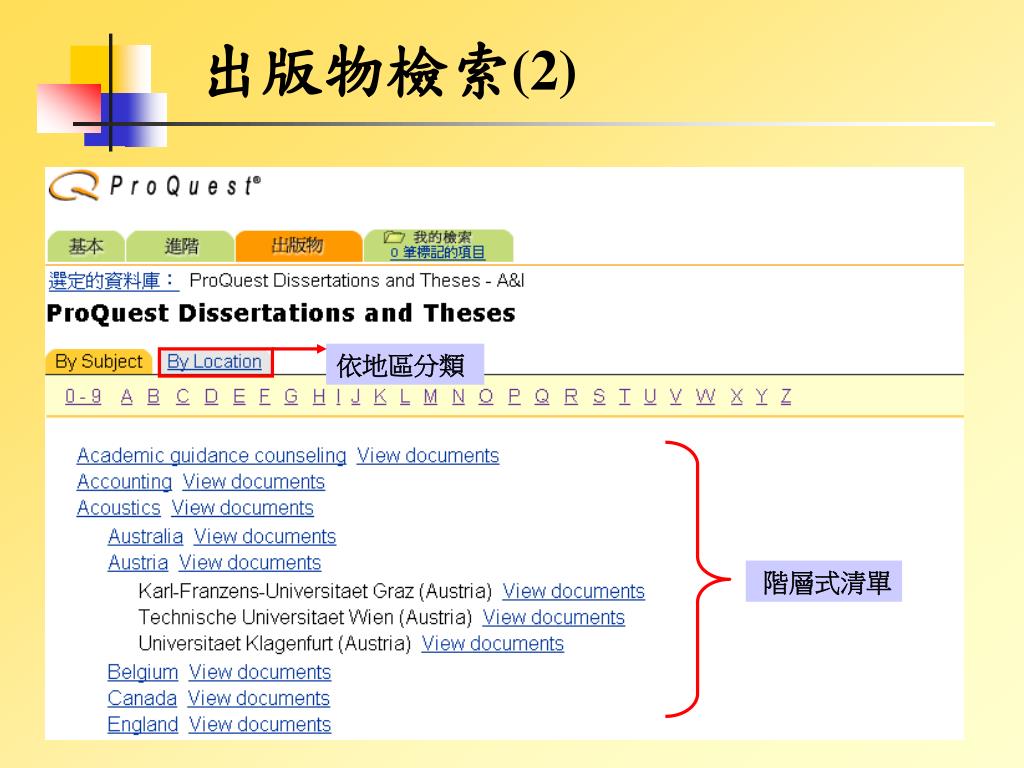Viewport: 1024px width, 768px height.
Task: Jump to letter H index
Action: point(319,396)
